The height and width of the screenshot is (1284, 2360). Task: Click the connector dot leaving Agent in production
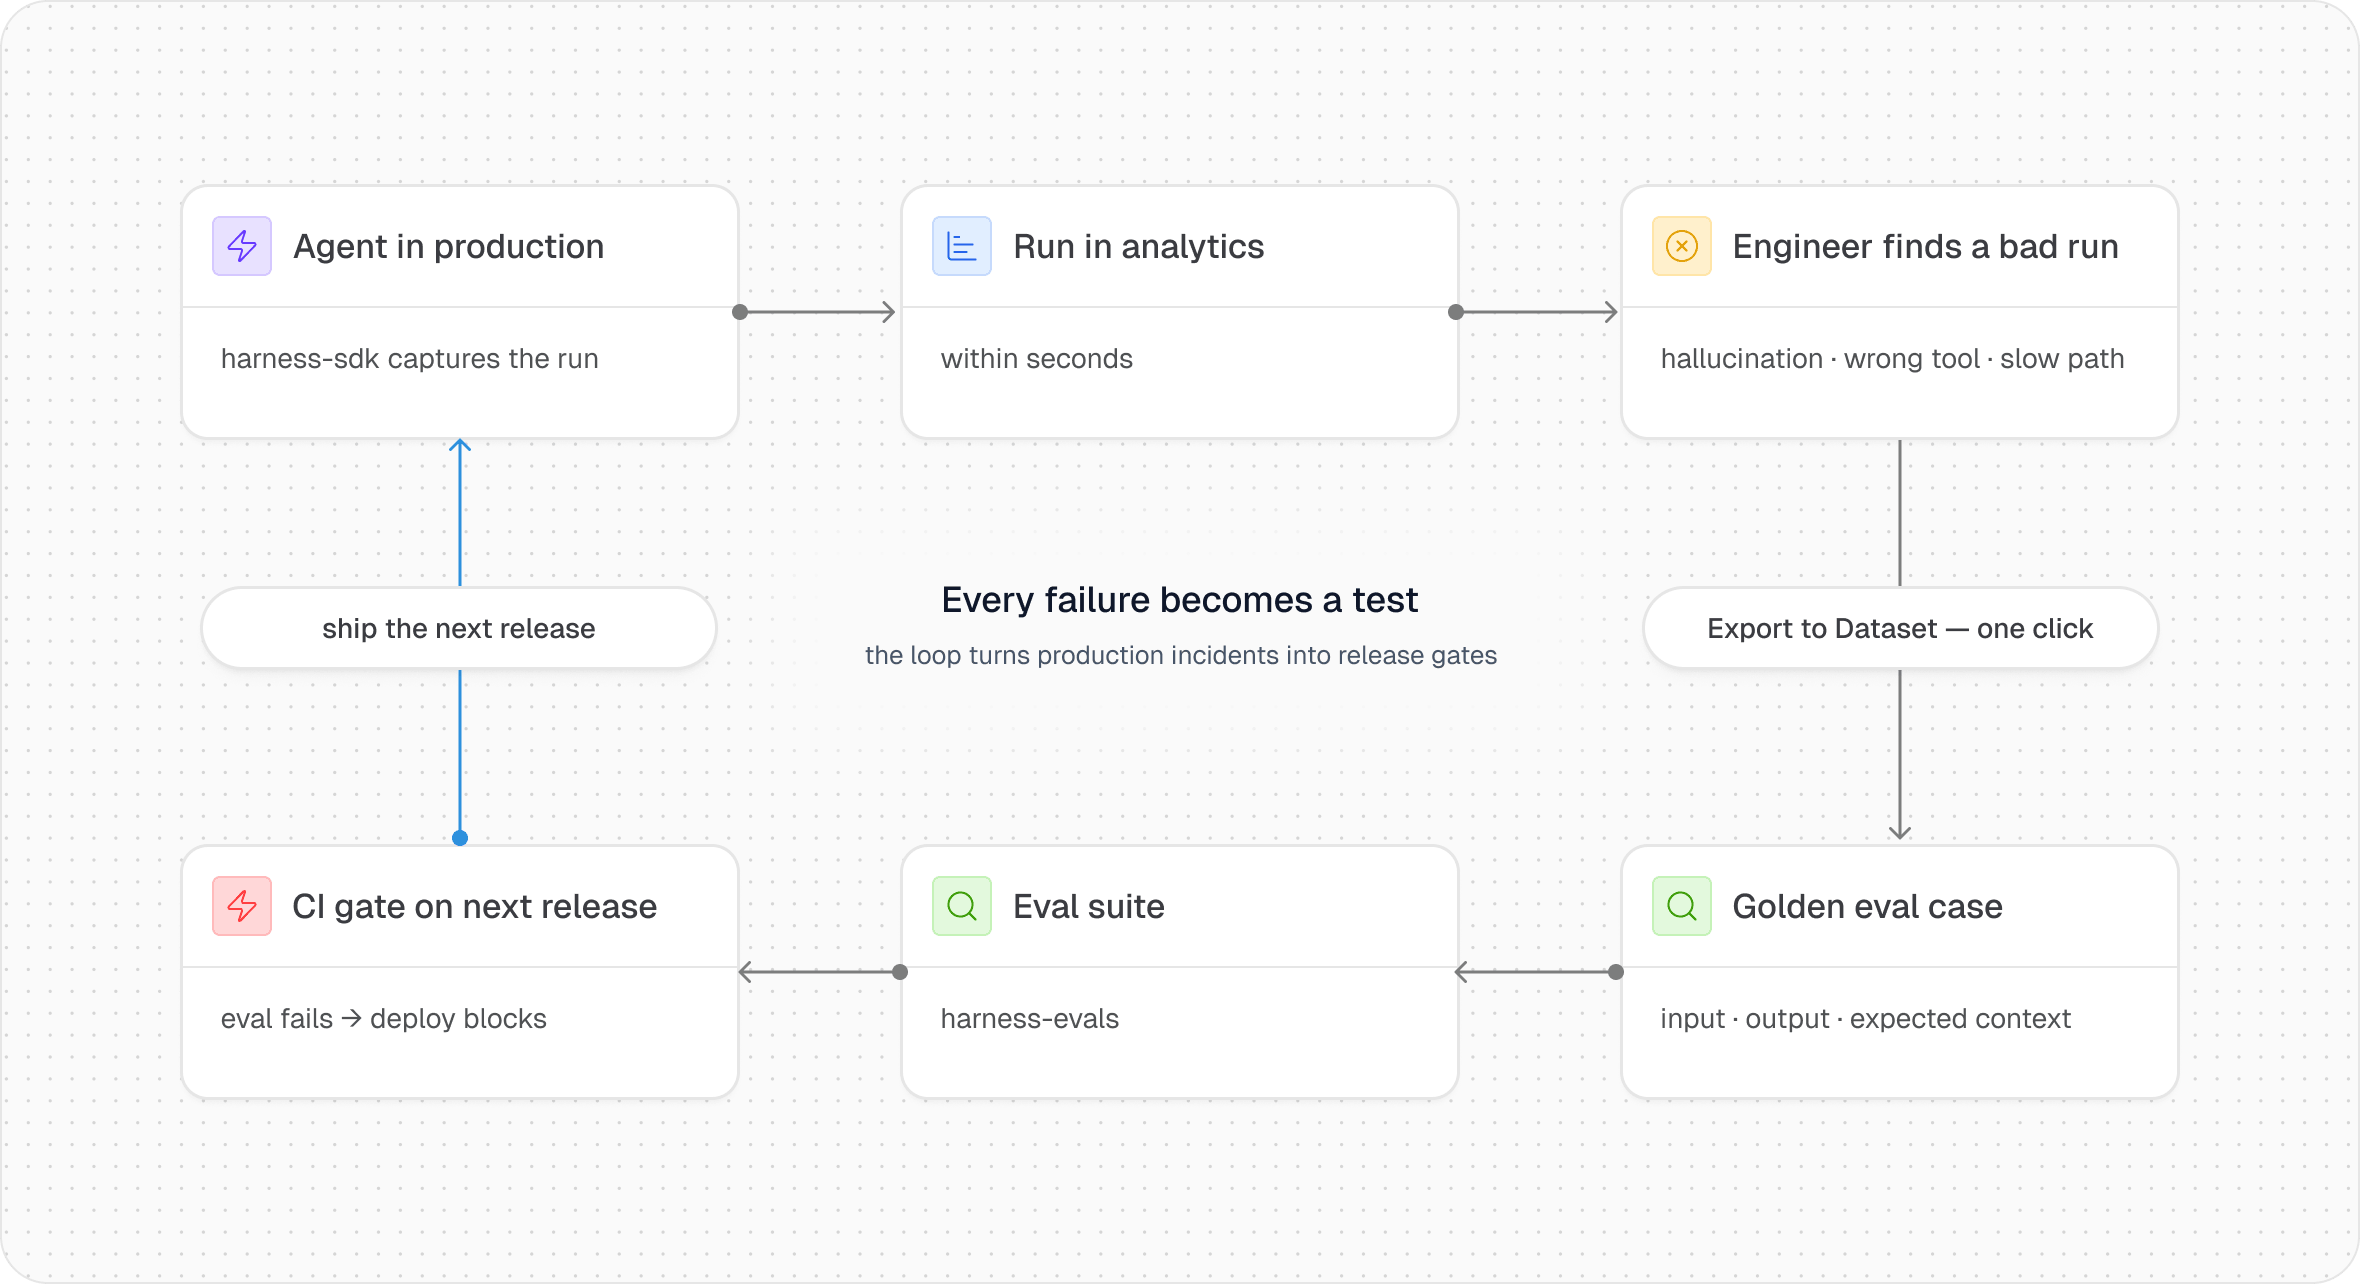[x=740, y=312]
